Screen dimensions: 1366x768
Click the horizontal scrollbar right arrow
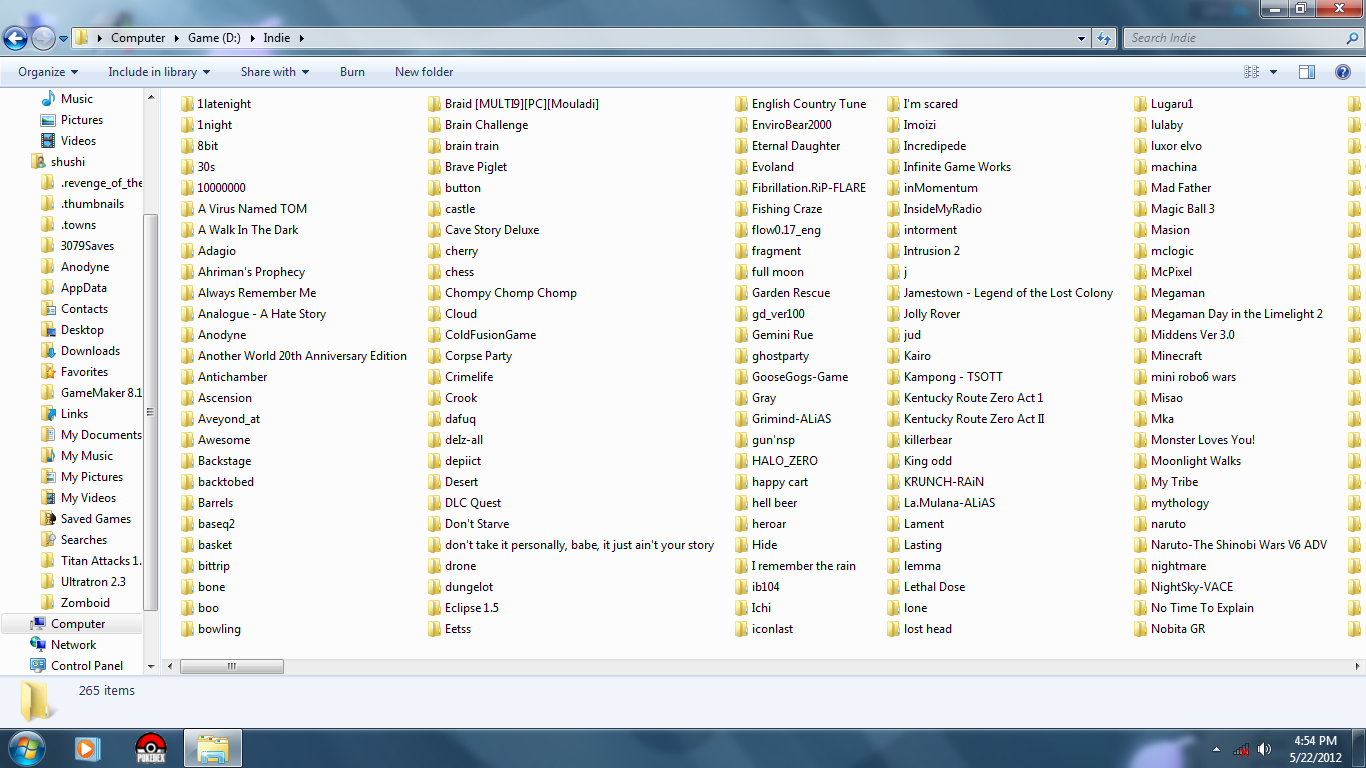(1356, 666)
